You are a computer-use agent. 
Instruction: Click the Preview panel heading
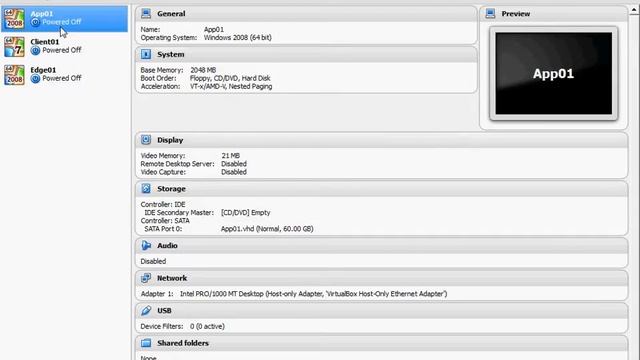[x=516, y=13]
